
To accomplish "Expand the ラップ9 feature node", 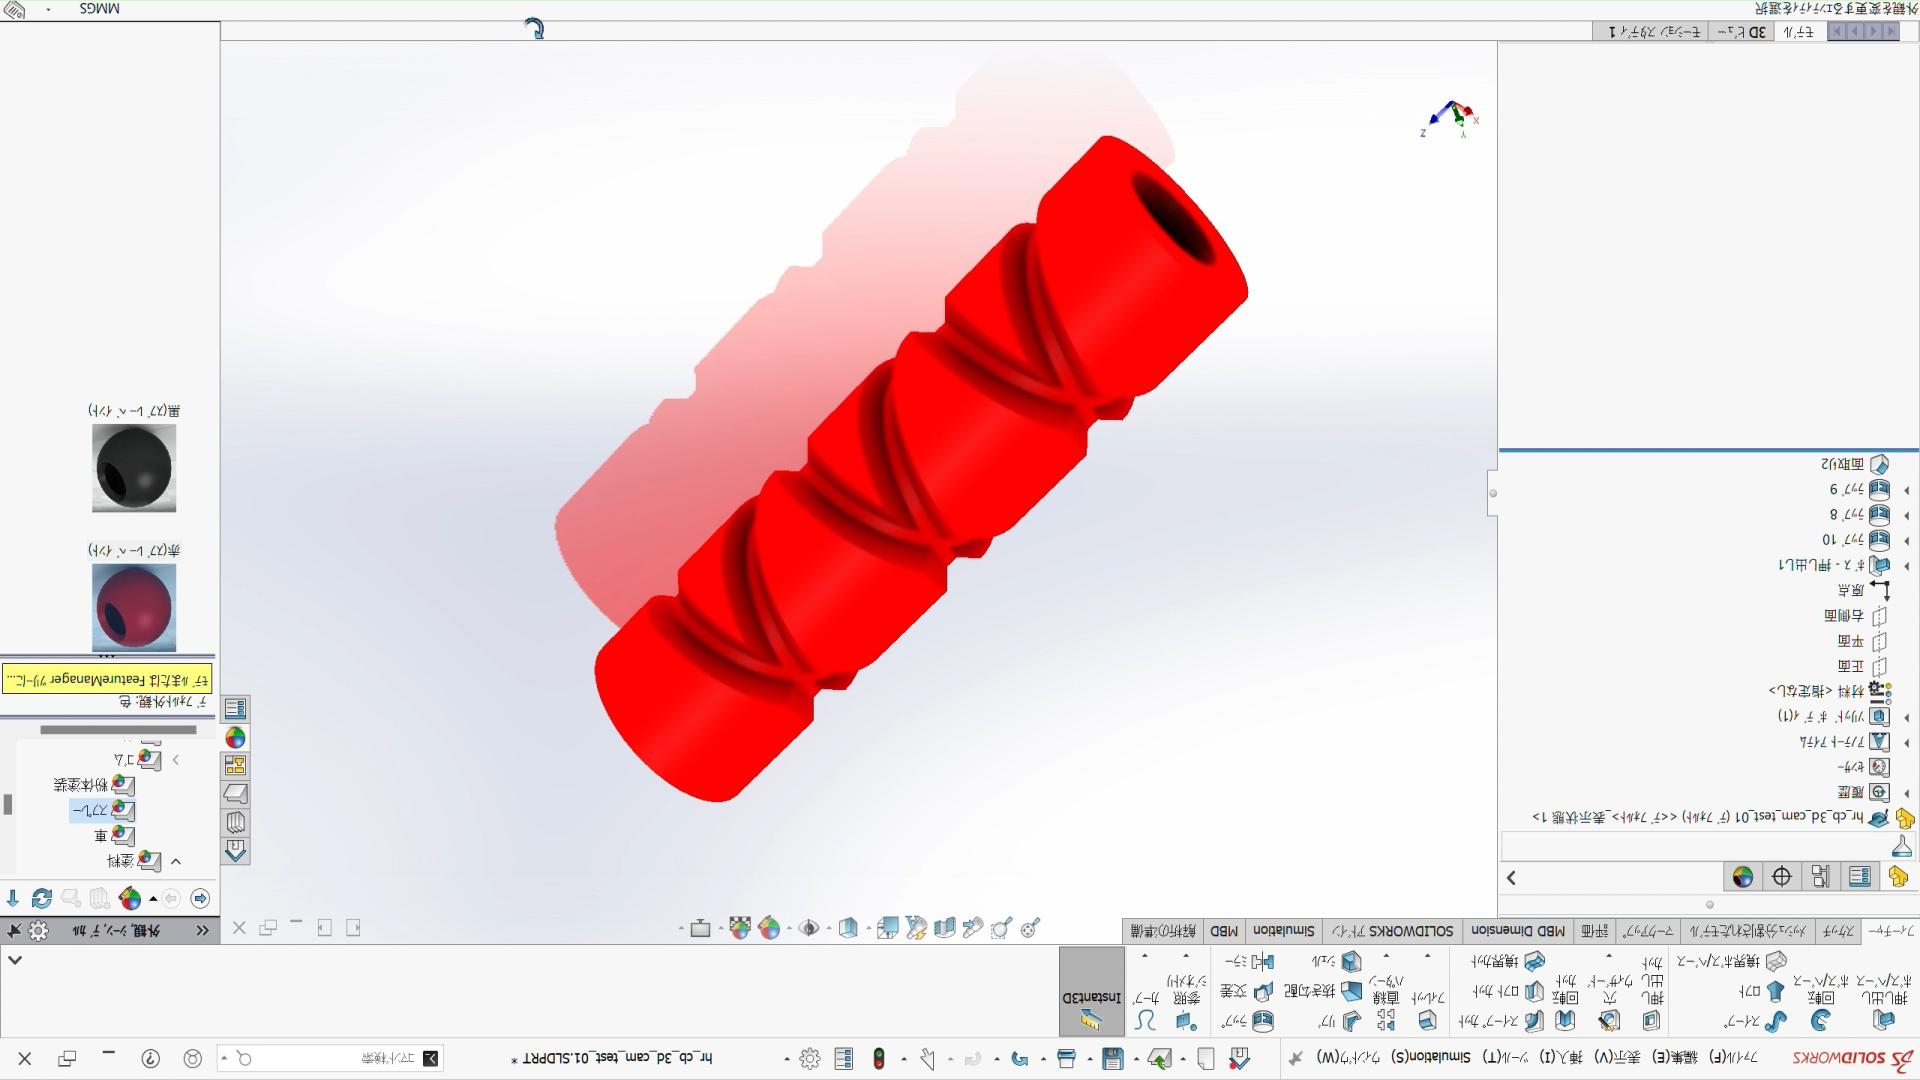I will click(x=1907, y=490).
